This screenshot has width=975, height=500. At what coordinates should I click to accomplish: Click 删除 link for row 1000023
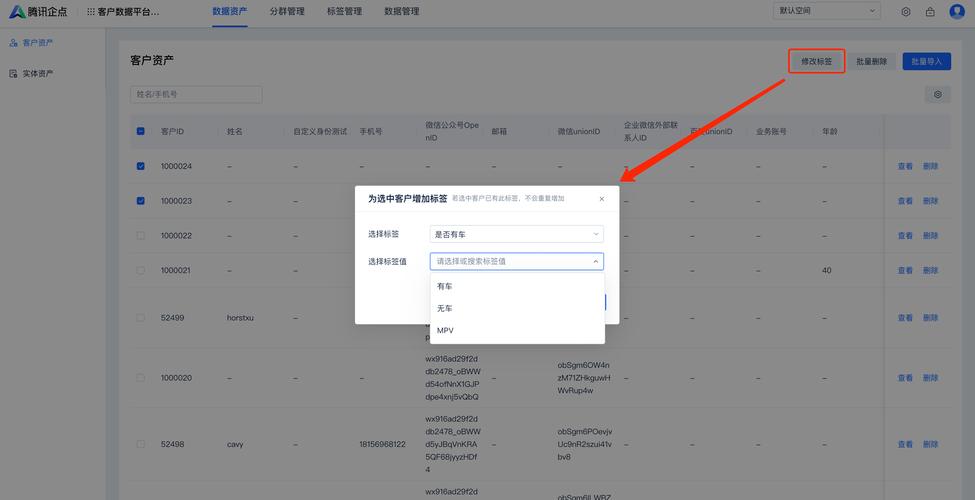pos(930,201)
